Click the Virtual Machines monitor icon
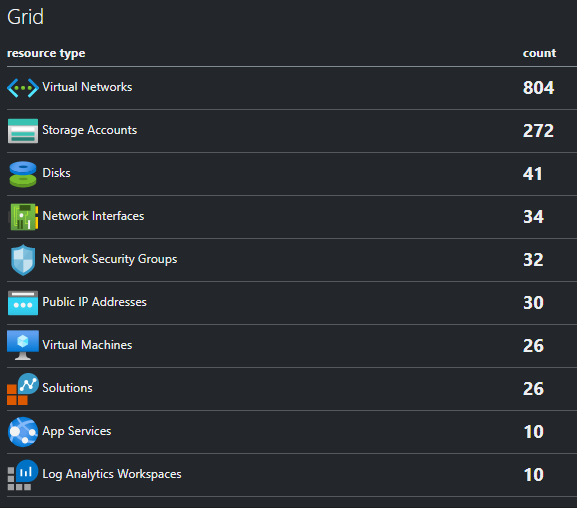 tap(23, 345)
